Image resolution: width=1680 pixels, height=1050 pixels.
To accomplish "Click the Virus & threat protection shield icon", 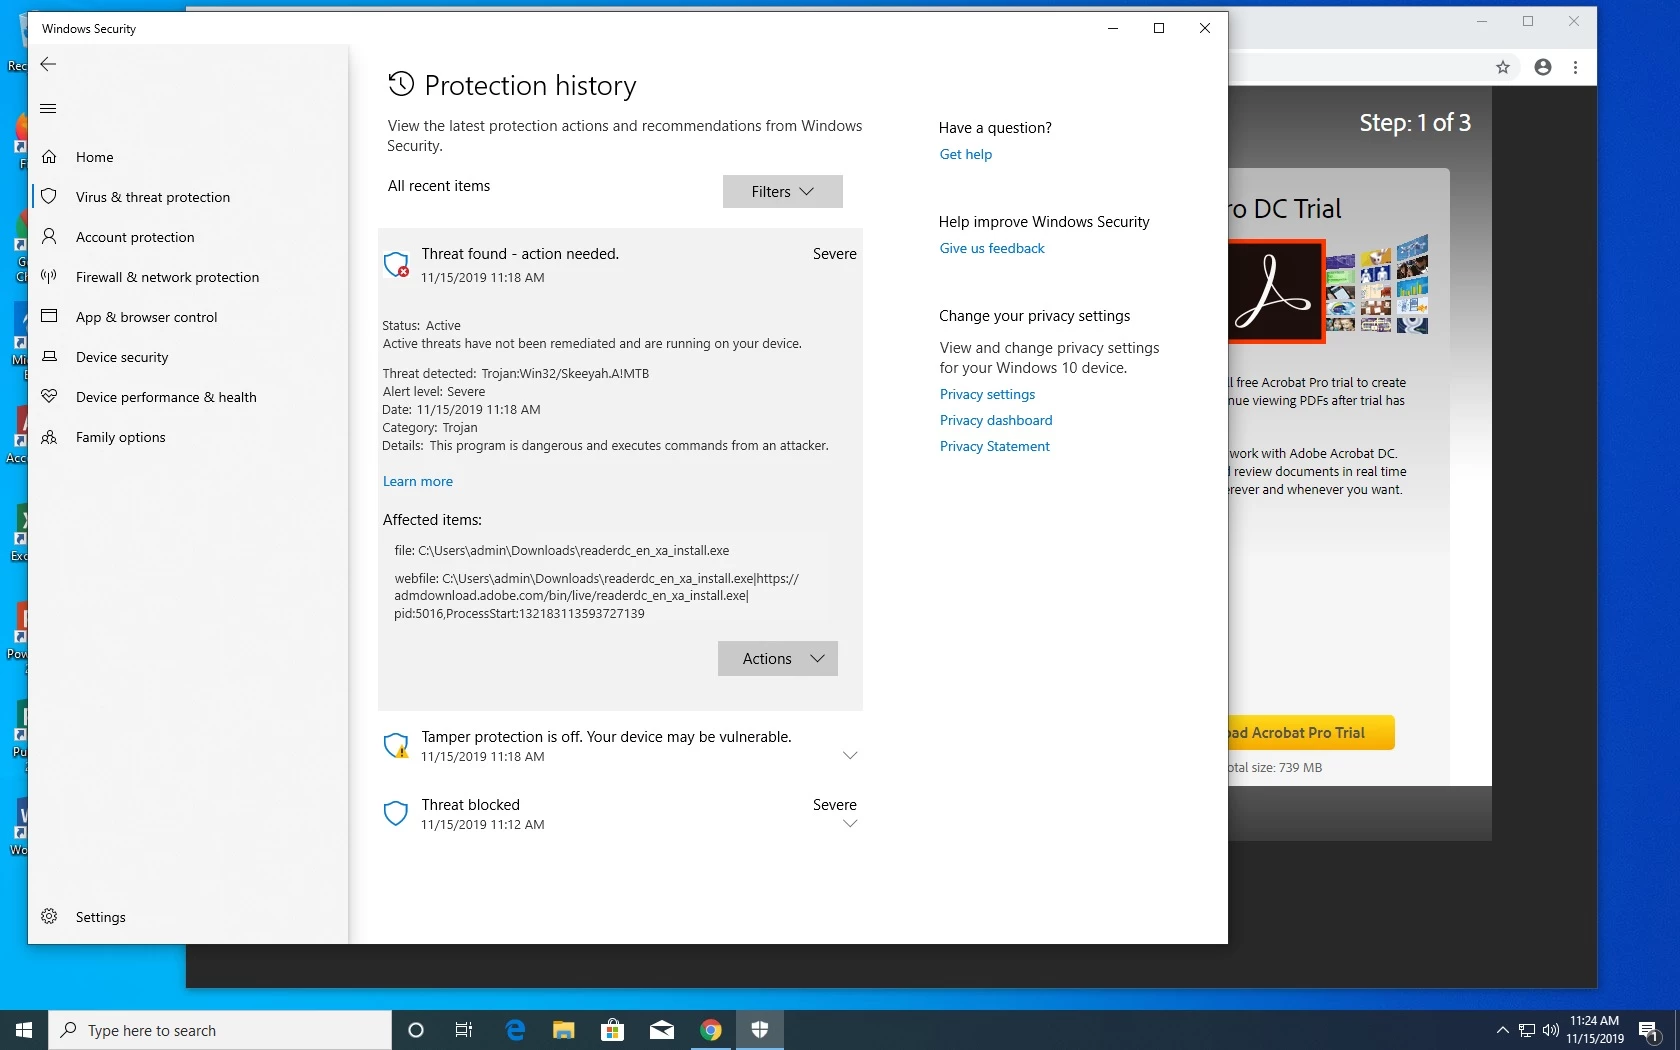I will pyautogui.click(x=49, y=197).
